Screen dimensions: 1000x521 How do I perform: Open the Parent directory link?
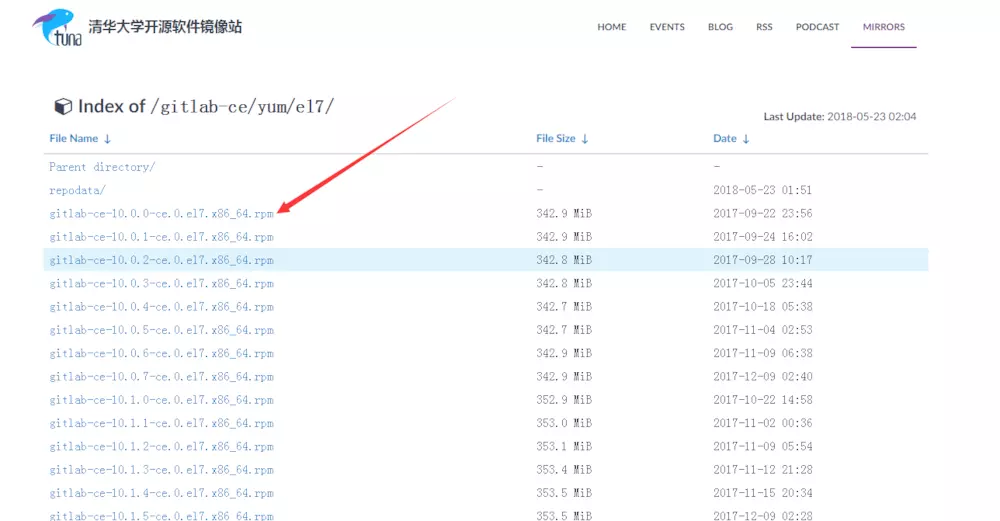point(102,167)
